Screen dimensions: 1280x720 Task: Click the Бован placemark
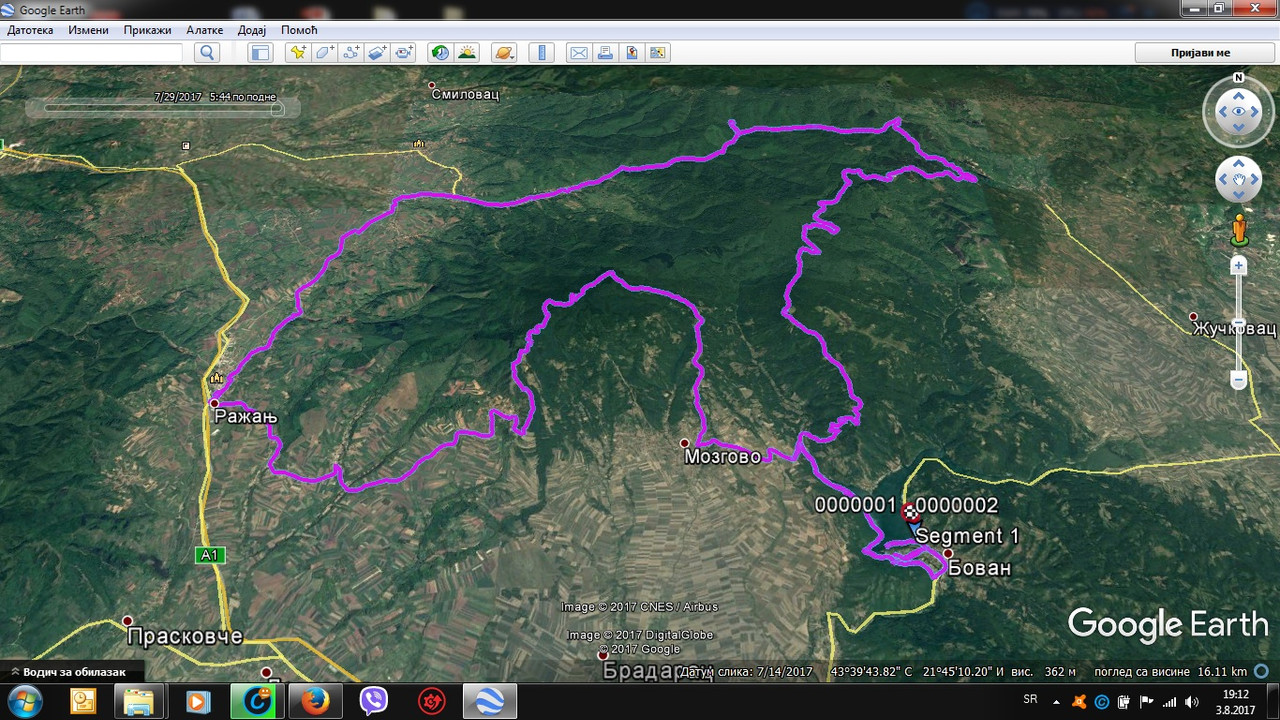tap(948, 553)
